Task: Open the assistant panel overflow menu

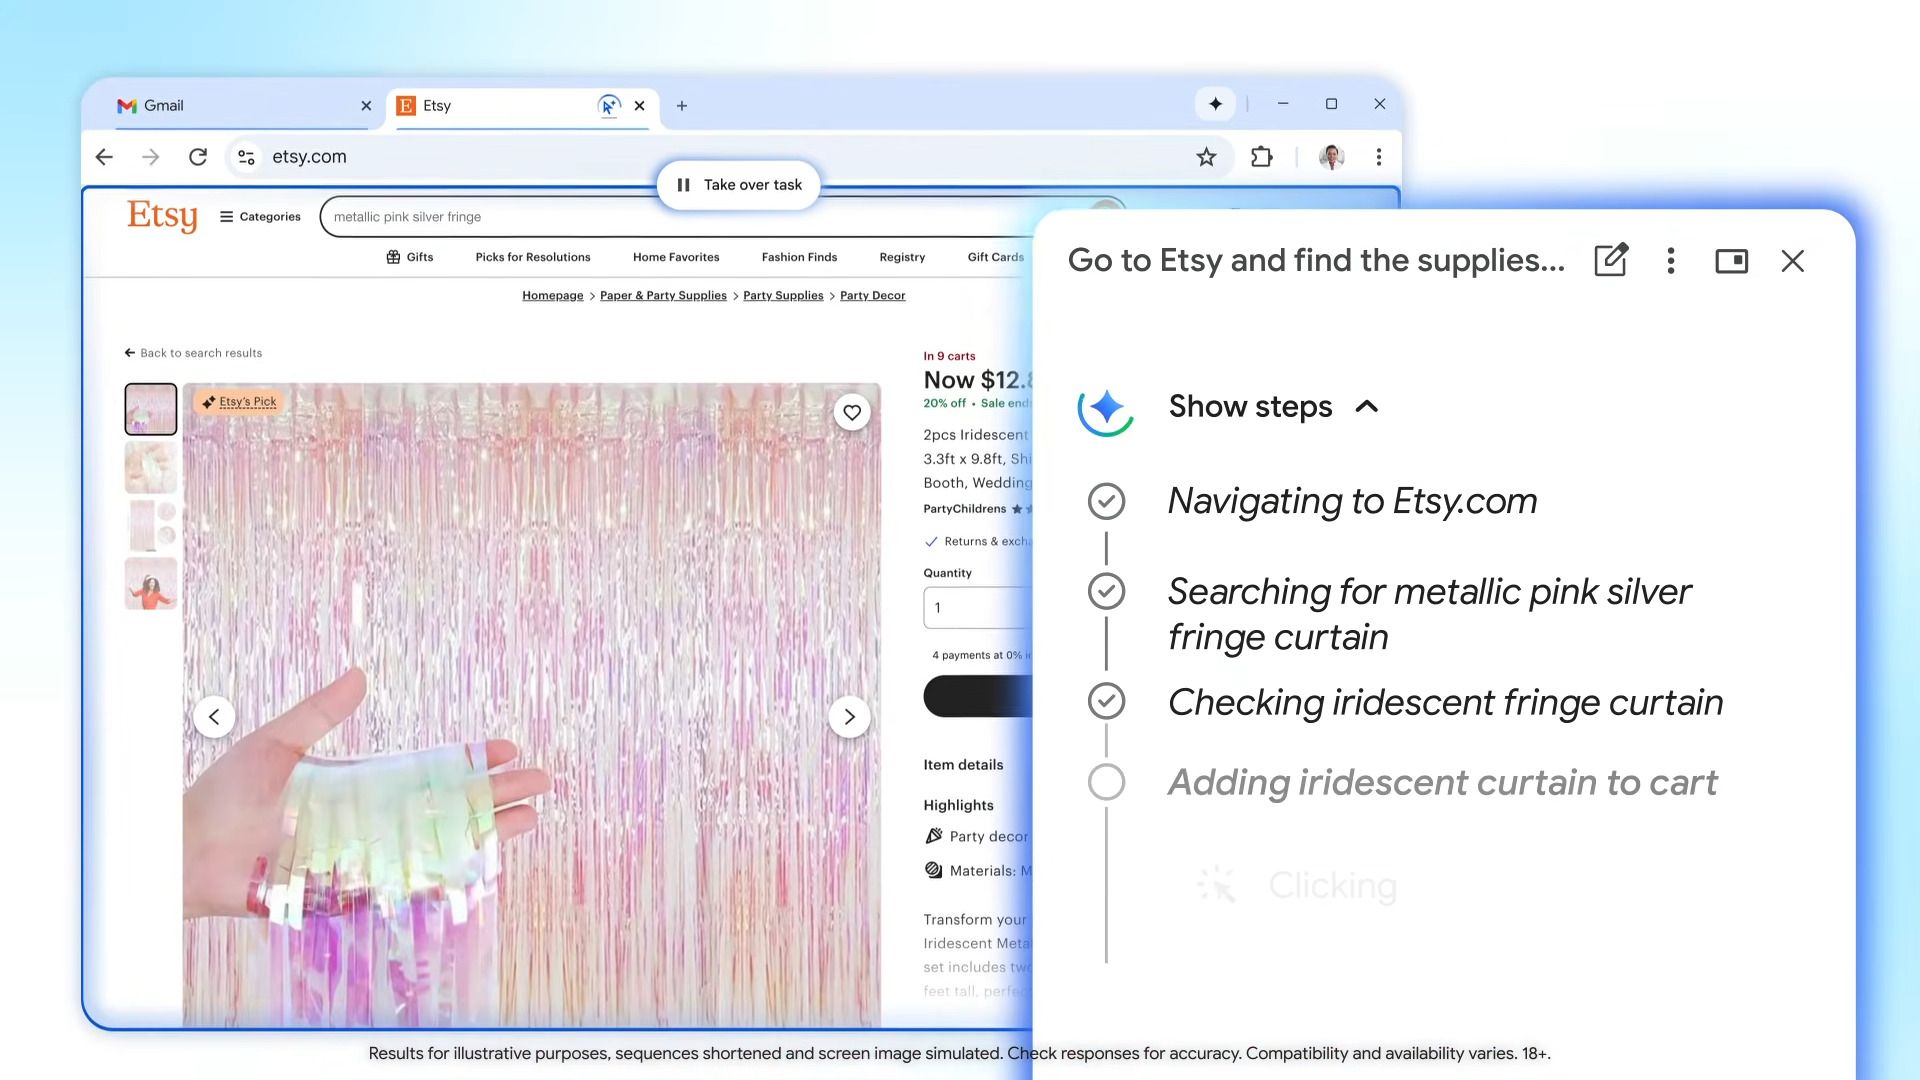Action: (1670, 261)
